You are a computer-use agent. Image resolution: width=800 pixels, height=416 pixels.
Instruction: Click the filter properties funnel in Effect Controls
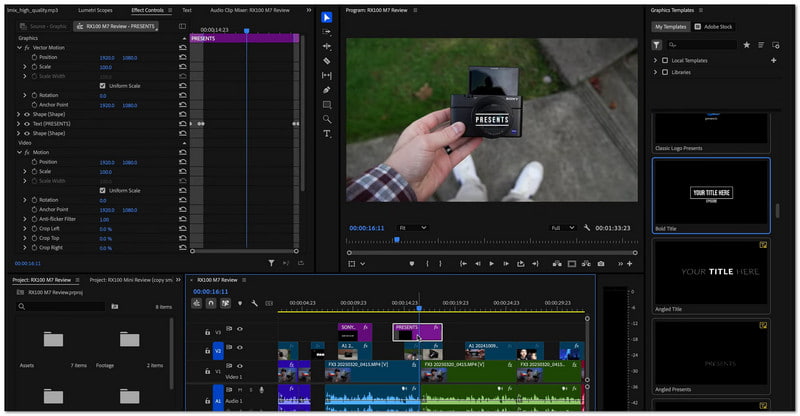click(x=271, y=263)
